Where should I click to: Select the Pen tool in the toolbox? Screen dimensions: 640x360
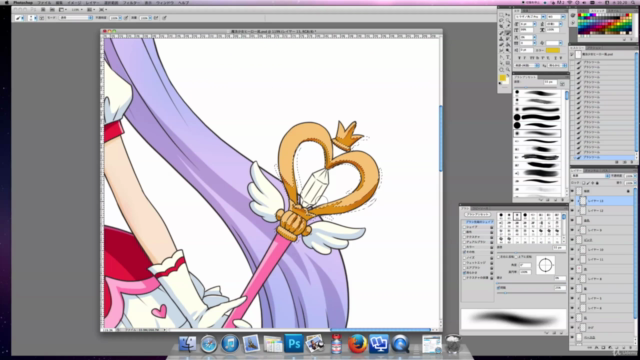pos(501,57)
